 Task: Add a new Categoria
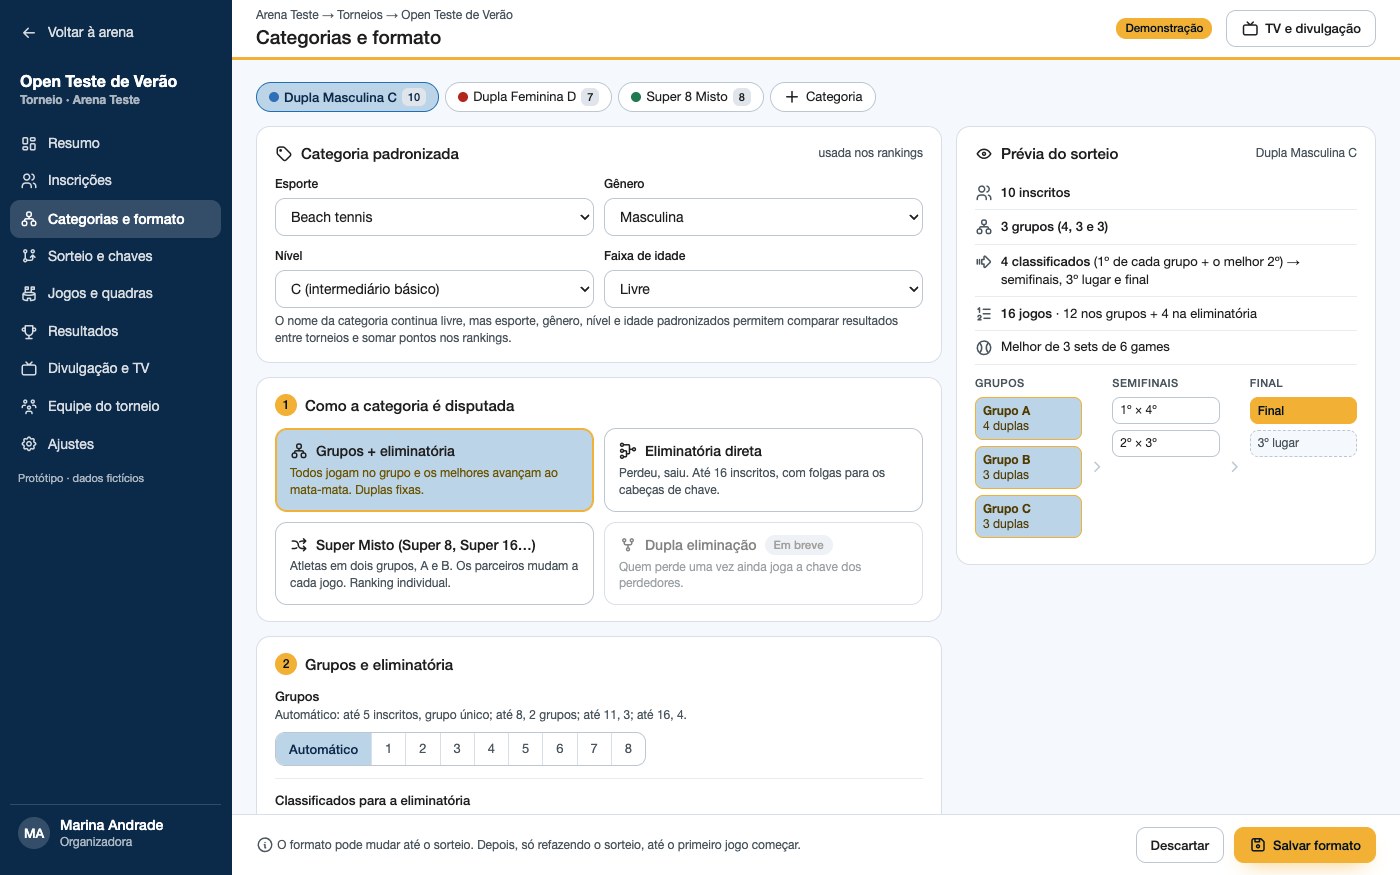pyautogui.click(x=823, y=97)
